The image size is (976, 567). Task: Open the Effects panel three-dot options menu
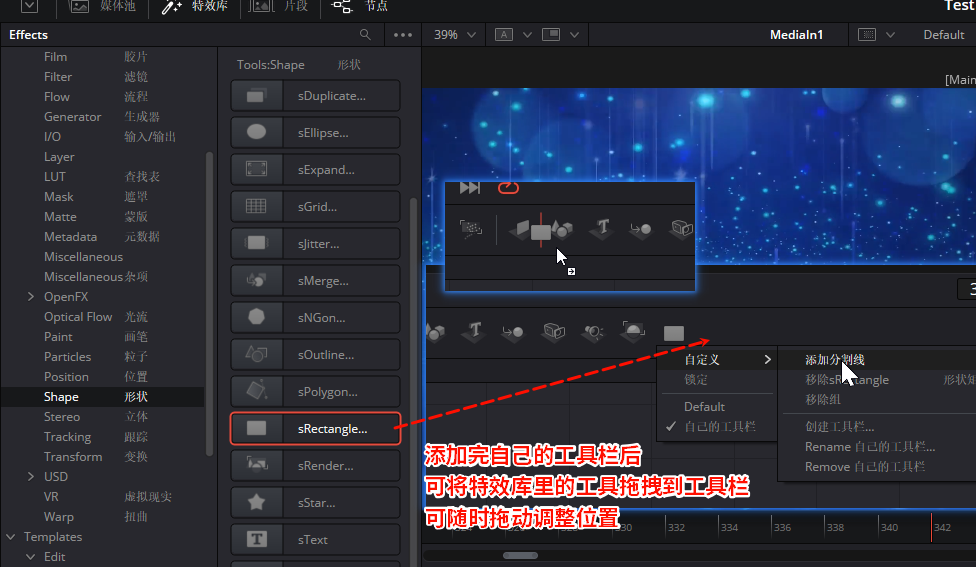(403, 35)
